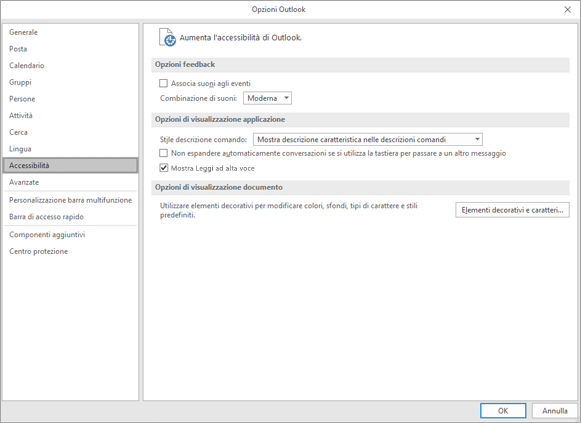The width and height of the screenshot is (581, 423).
Task: Uncheck Mostra Leggi ad alta voce
Action: [x=163, y=168]
